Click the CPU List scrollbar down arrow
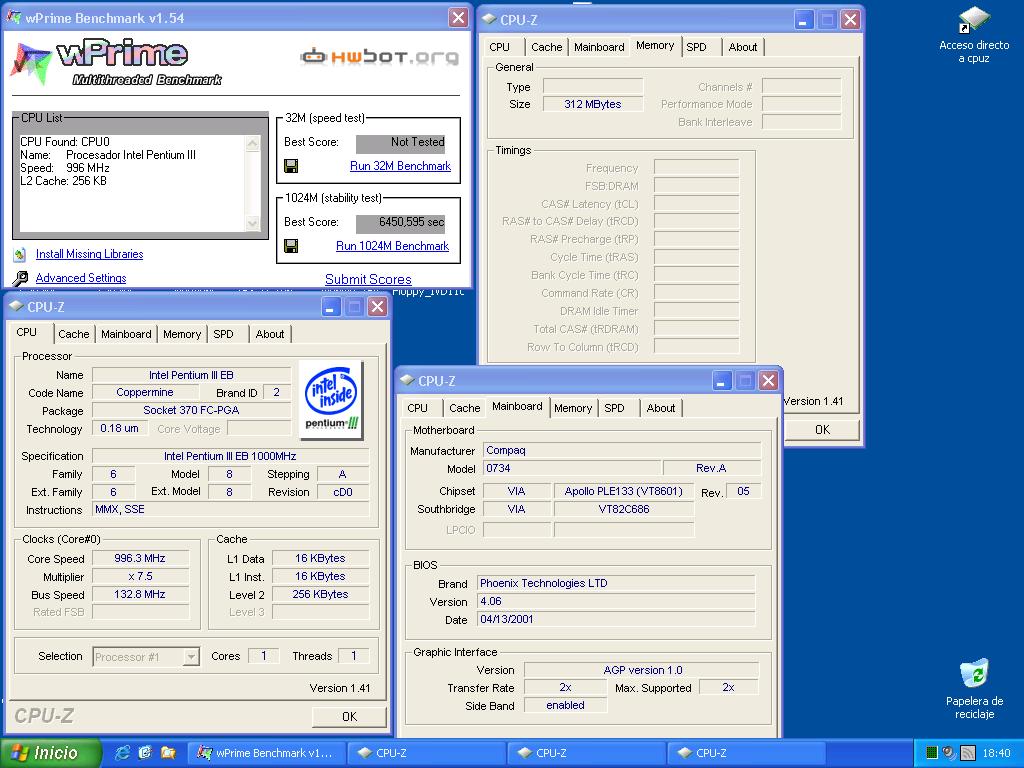This screenshot has width=1024, height=768. pos(253,223)
